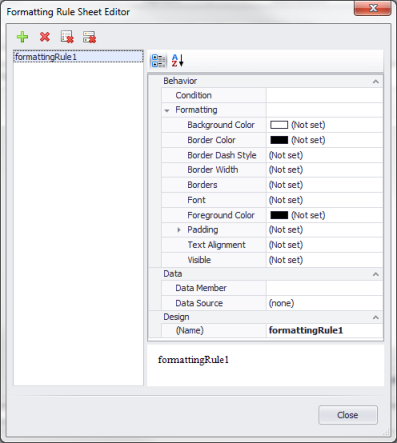Click the Background Color swatch

click(x=279, y=125)
